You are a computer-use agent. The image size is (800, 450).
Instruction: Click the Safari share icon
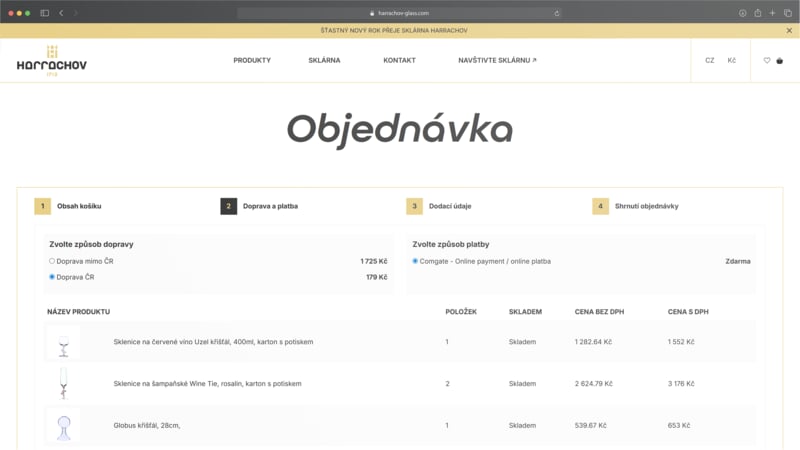758,13
